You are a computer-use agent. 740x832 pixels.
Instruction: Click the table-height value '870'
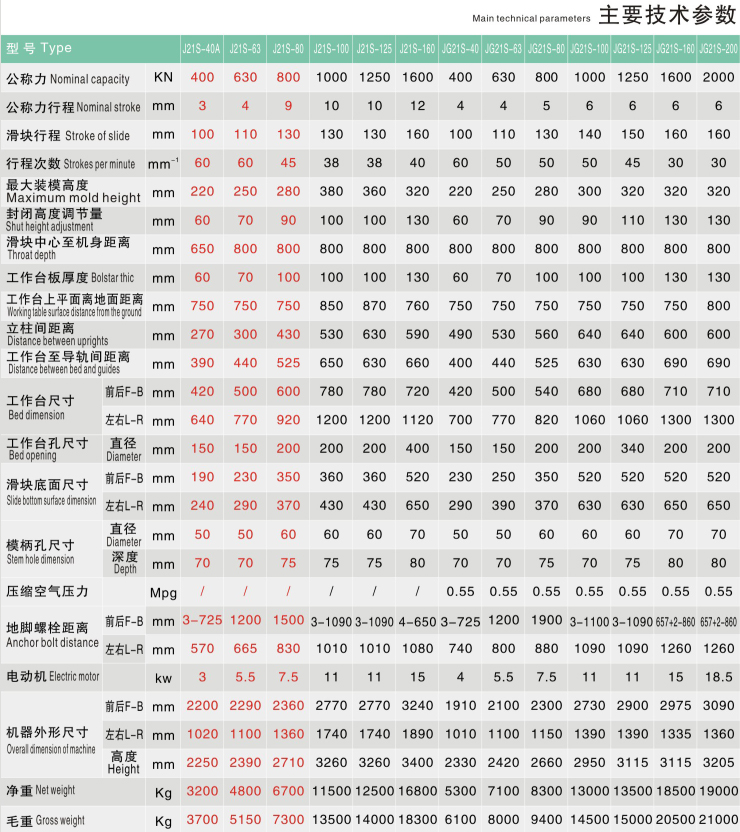point(374,306)
